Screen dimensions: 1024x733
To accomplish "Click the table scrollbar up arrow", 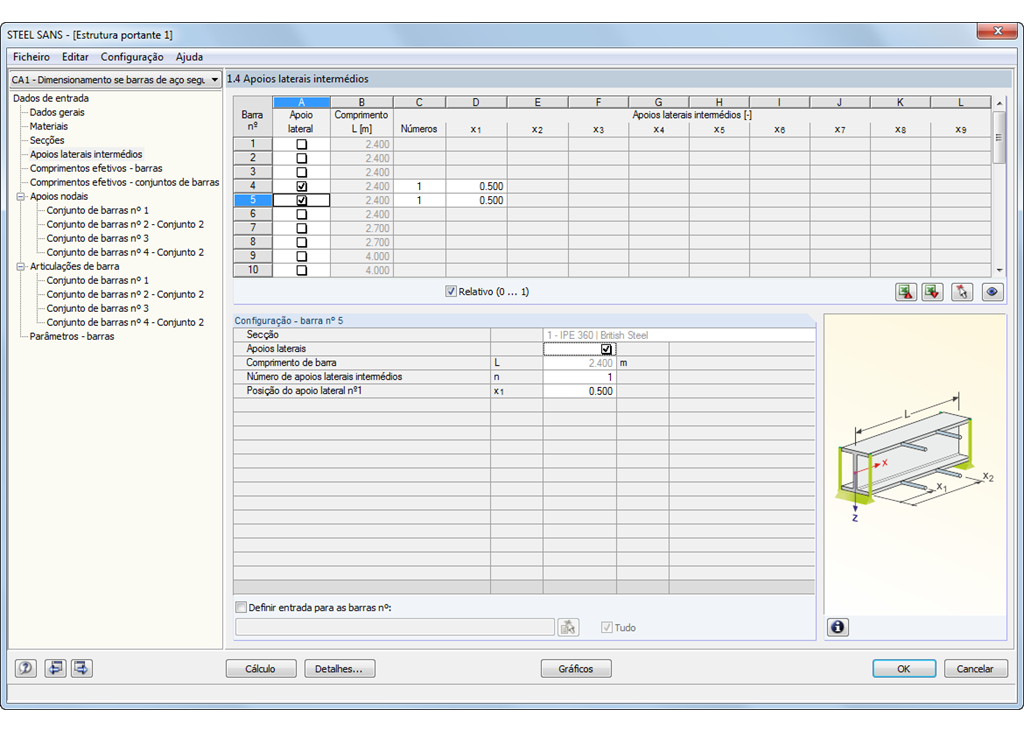I will coord(999,103).
